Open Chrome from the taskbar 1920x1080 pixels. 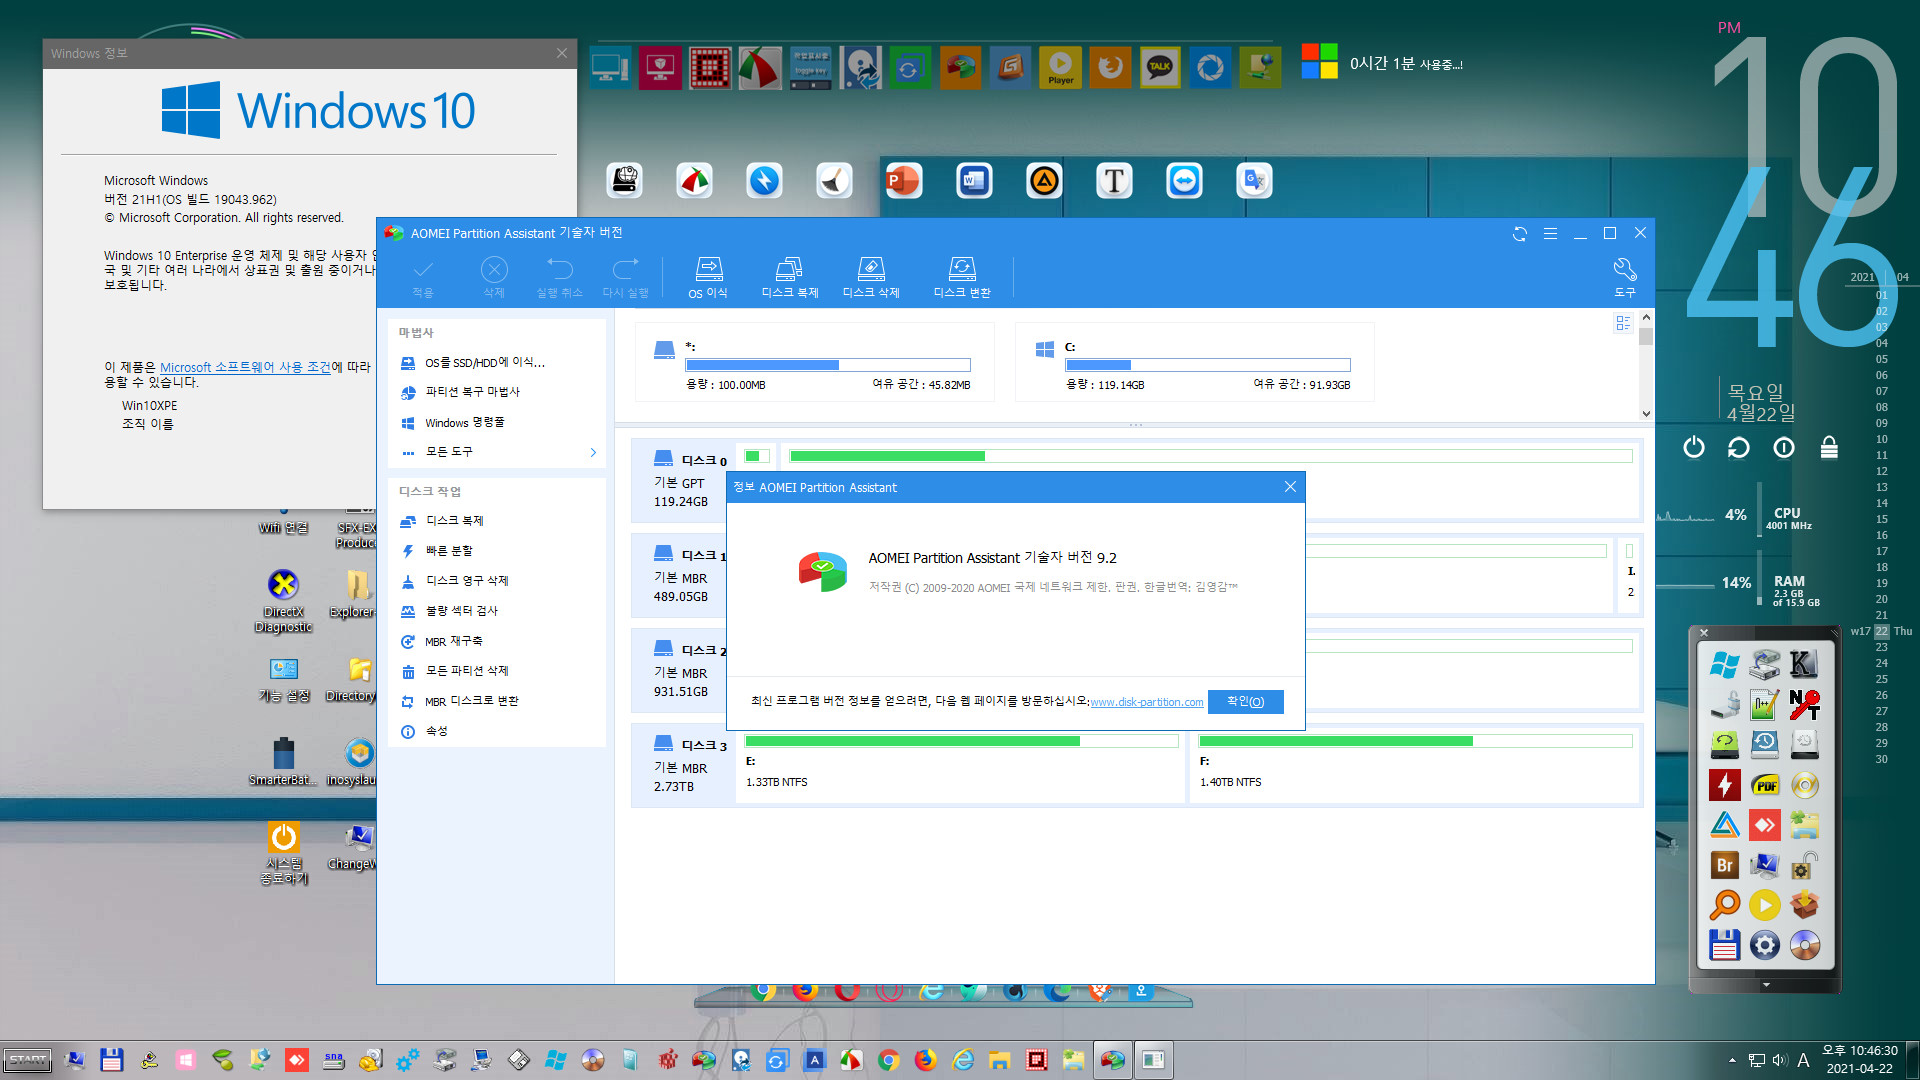point(888,1060)
